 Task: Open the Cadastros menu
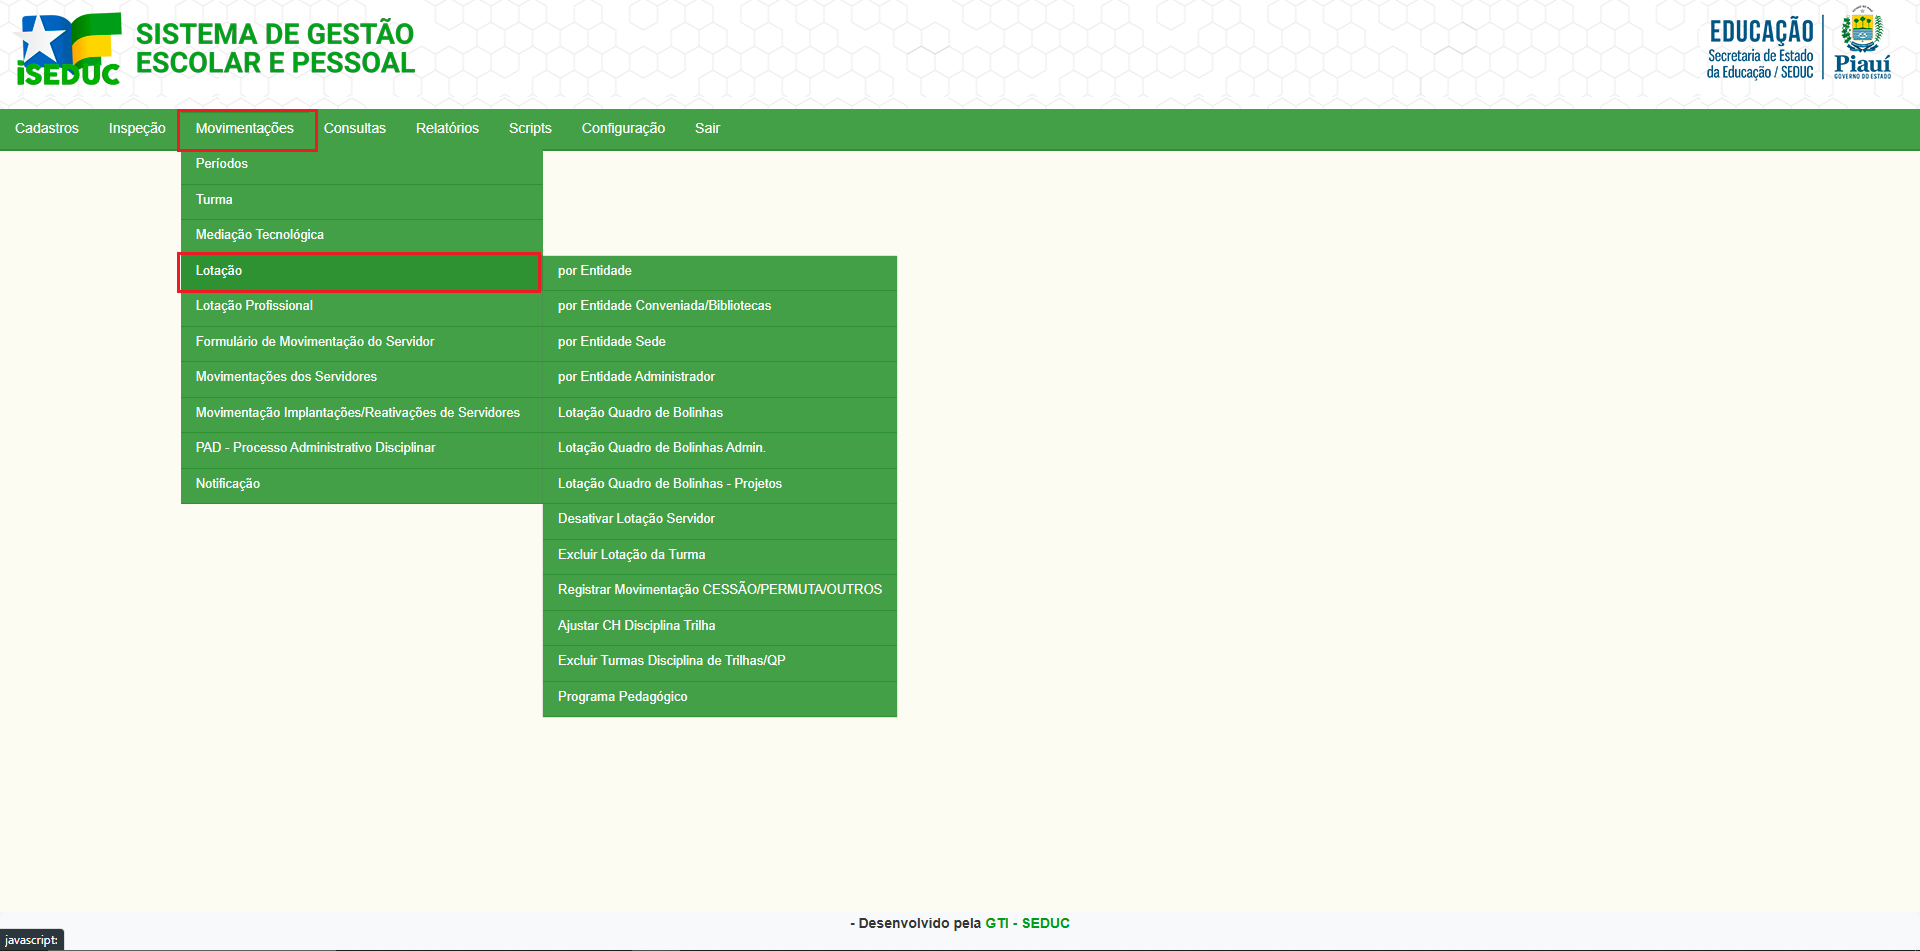47,128
